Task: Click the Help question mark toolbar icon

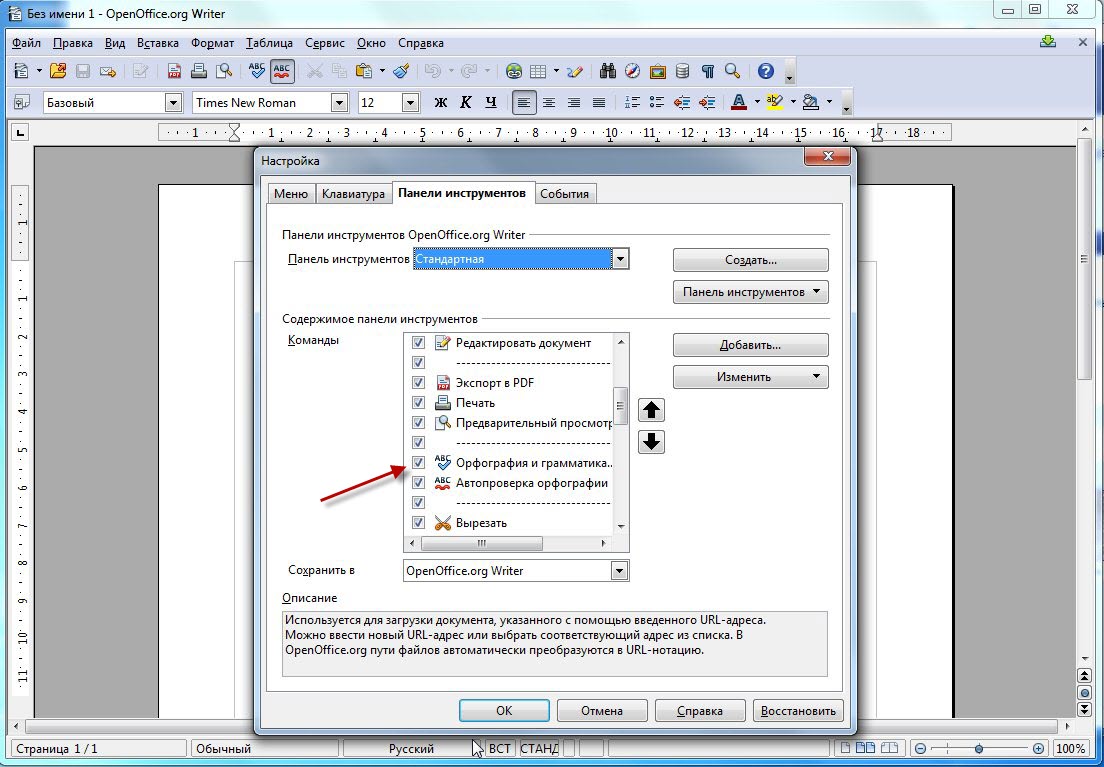Action: pyautogui.click(x=766, y=71)
